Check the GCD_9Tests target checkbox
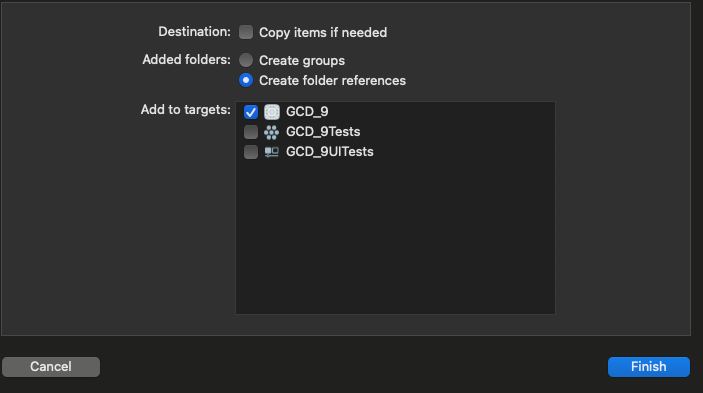 (x=251, y=132)
